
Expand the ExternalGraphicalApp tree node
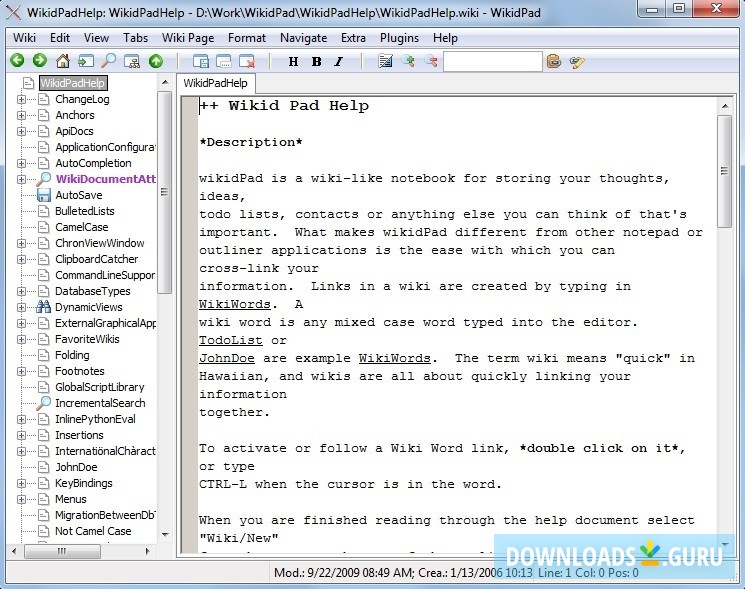(x=21, y=323)
